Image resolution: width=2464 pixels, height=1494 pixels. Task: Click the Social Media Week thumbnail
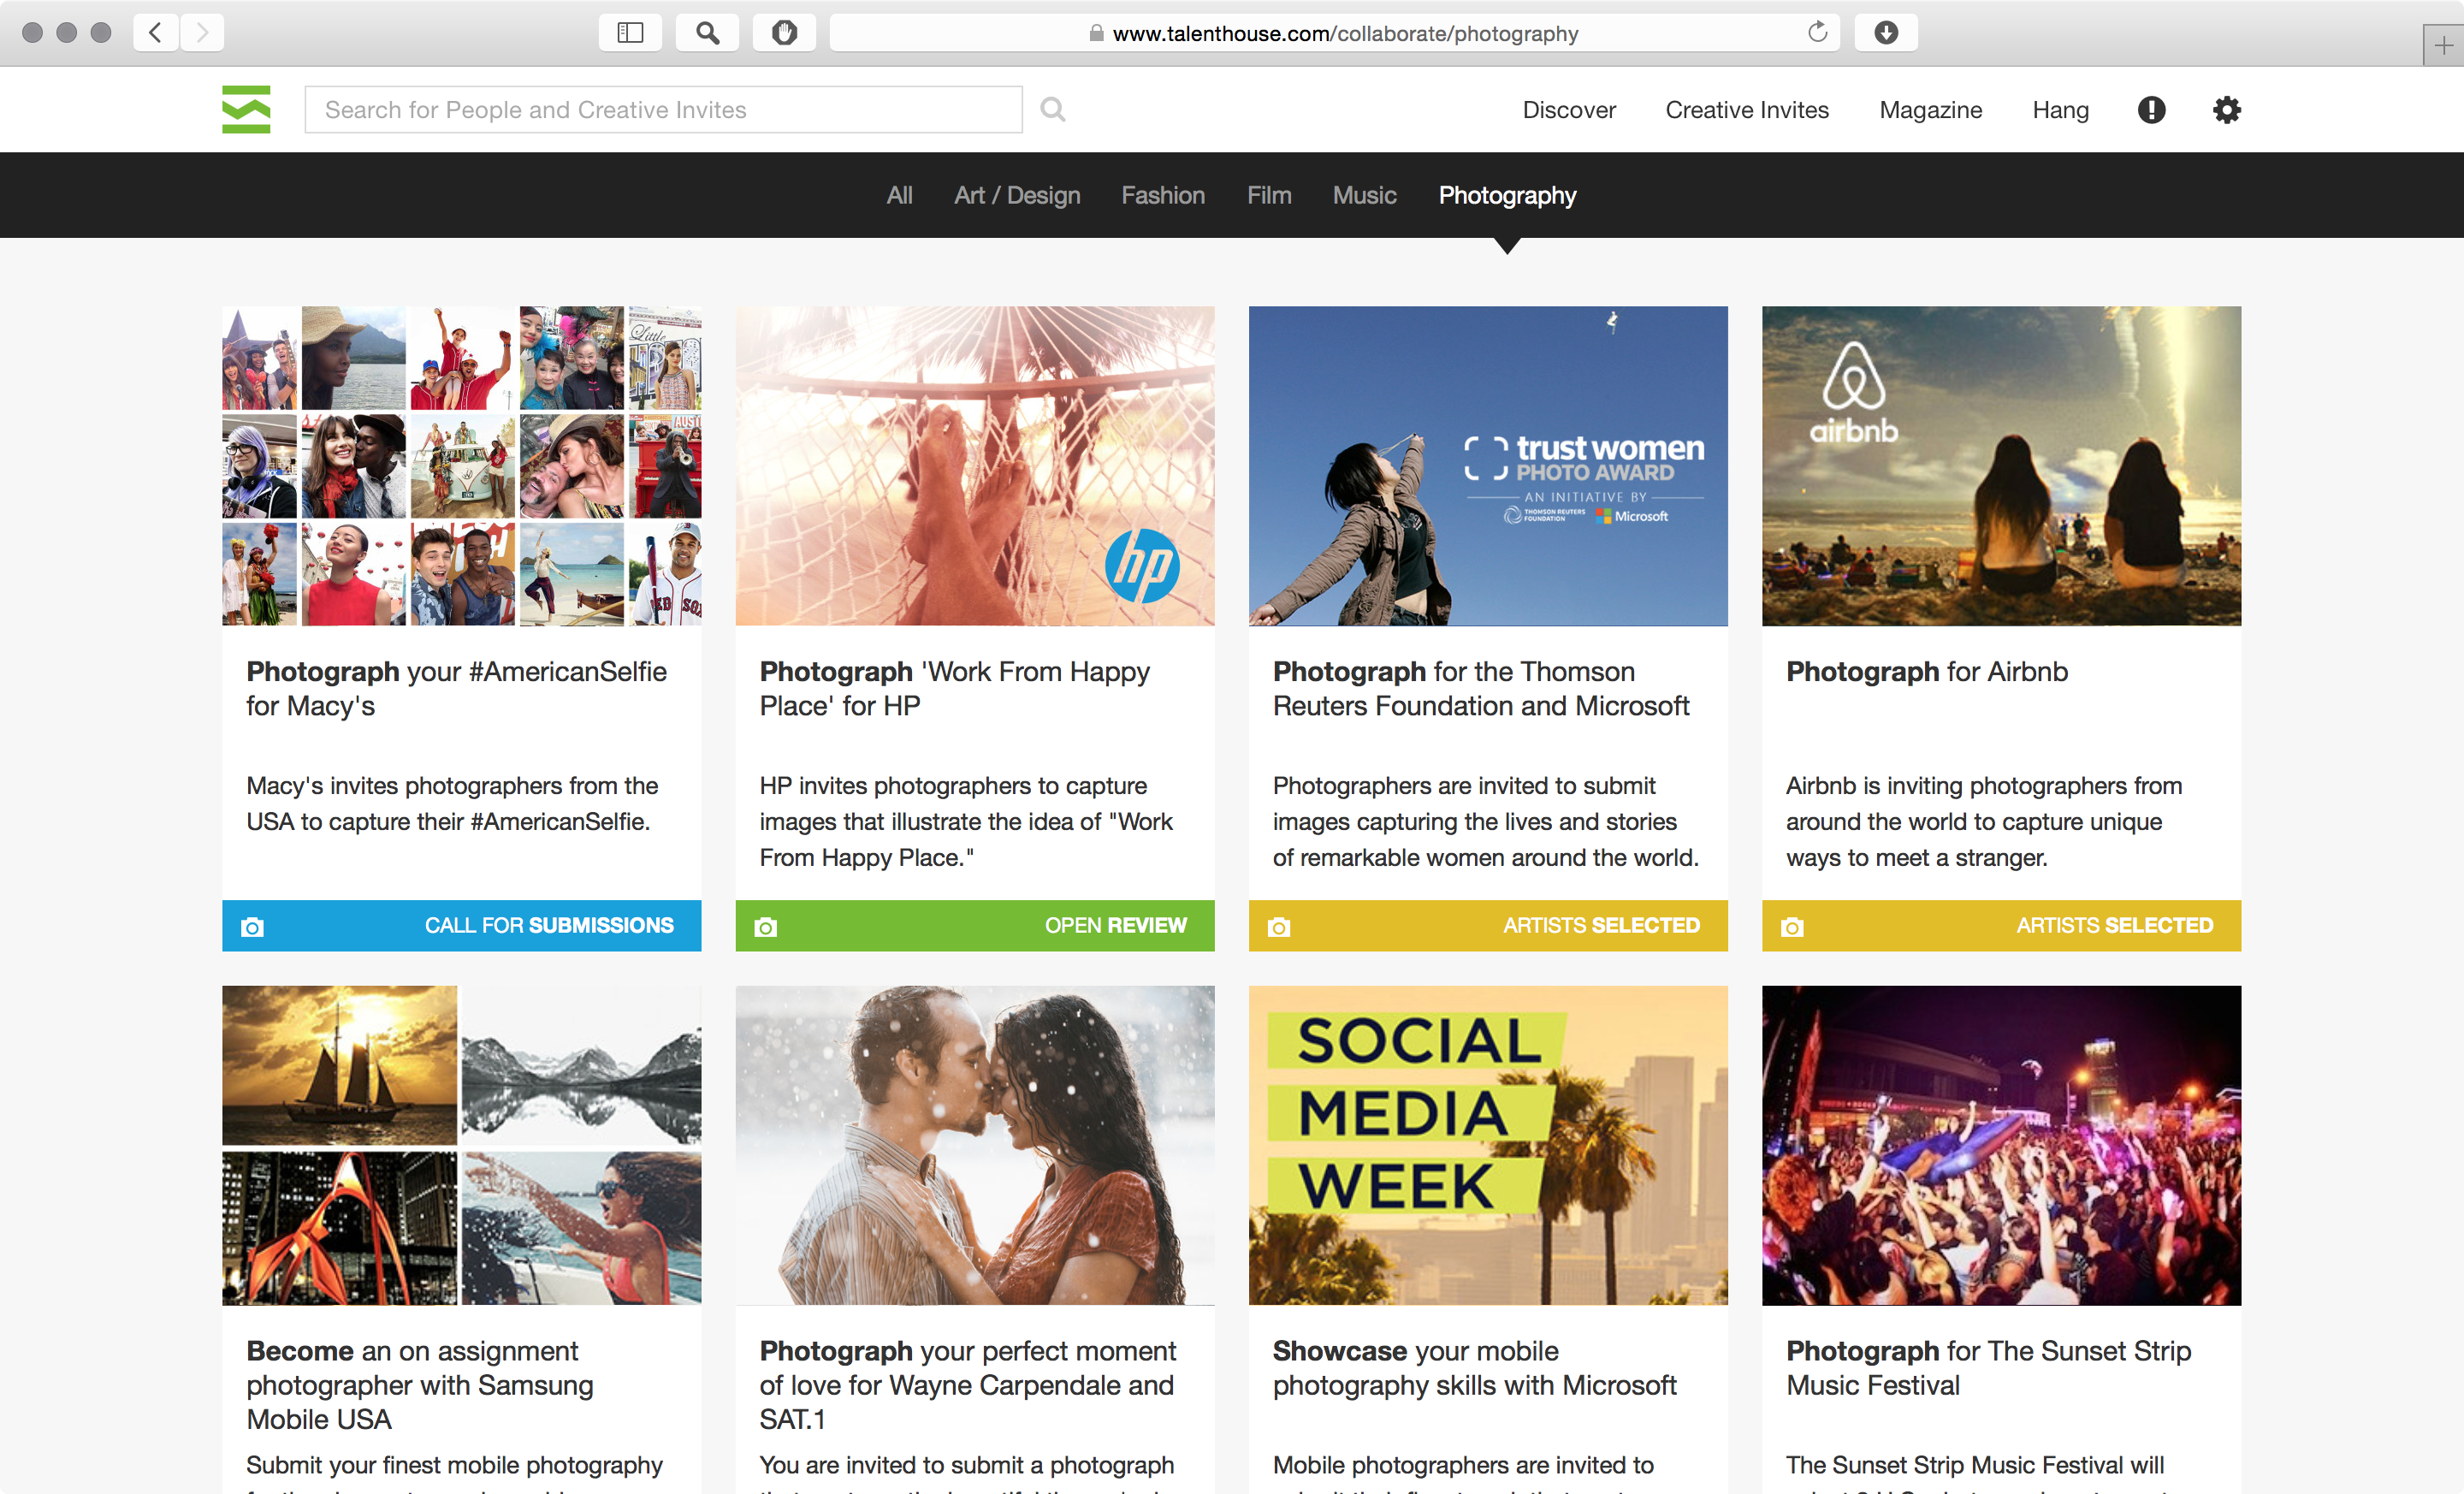click(x=1488, y=1145)
